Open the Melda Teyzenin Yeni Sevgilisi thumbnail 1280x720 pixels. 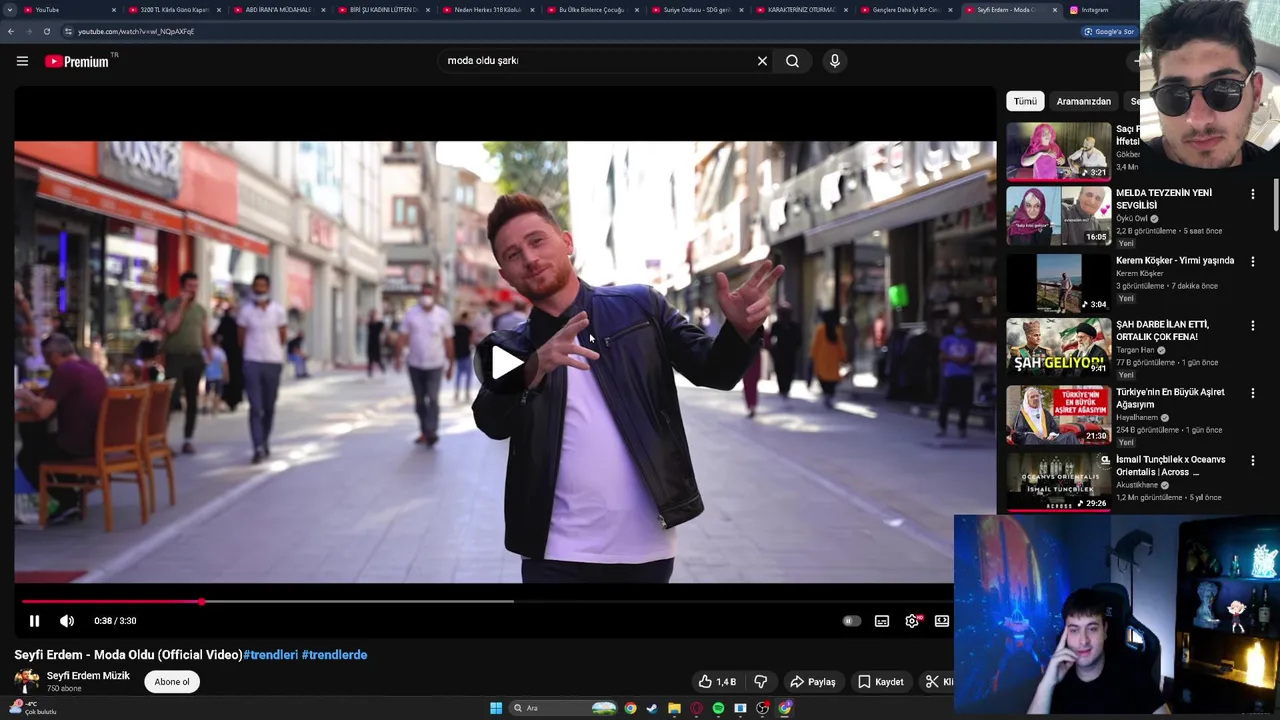(1058, 216)
